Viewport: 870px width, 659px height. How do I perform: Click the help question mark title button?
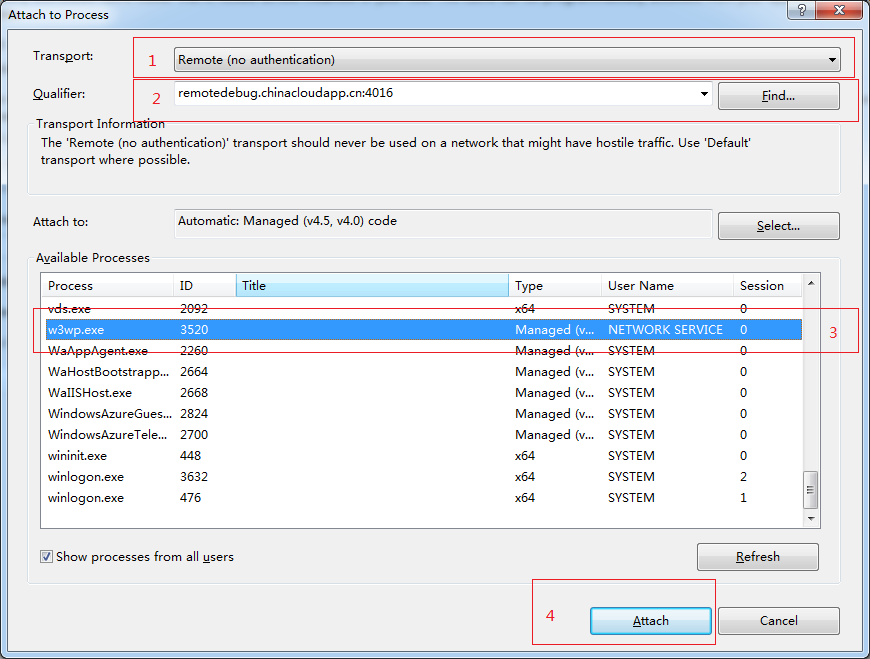802,10
